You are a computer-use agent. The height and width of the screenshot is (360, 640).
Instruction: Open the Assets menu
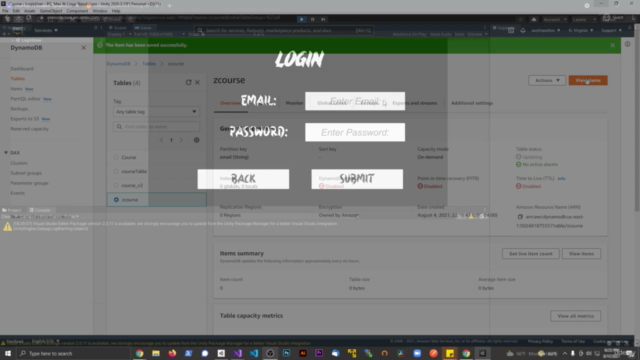(30, 11)
